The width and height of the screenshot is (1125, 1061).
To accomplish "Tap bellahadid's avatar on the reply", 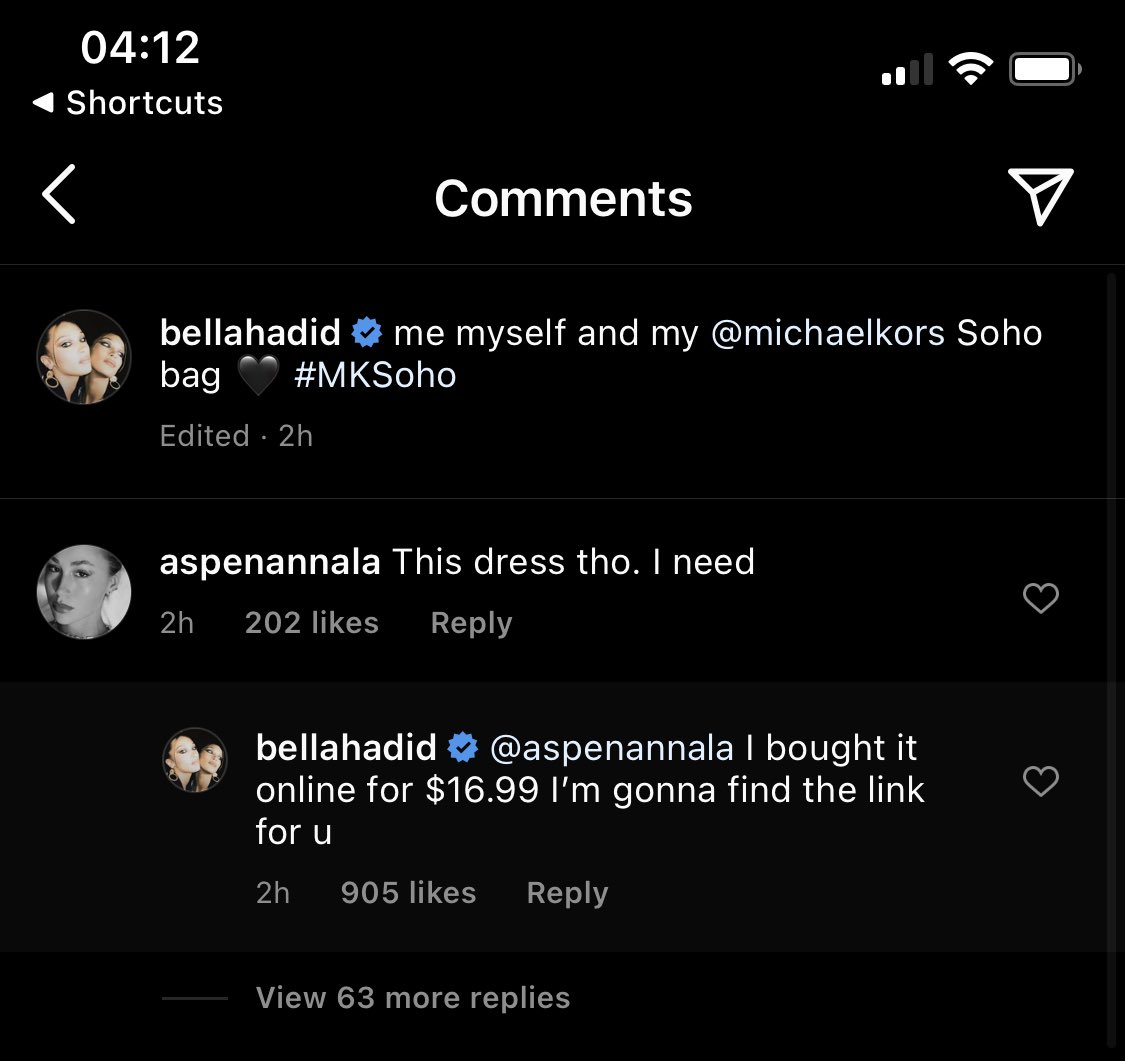I will coord(195,761).
